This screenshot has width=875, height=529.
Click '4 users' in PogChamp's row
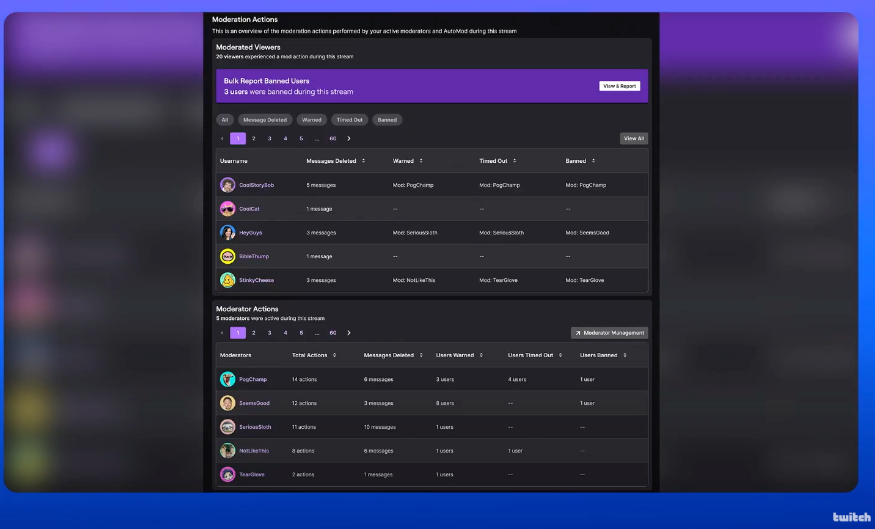(x=517, y=379)
